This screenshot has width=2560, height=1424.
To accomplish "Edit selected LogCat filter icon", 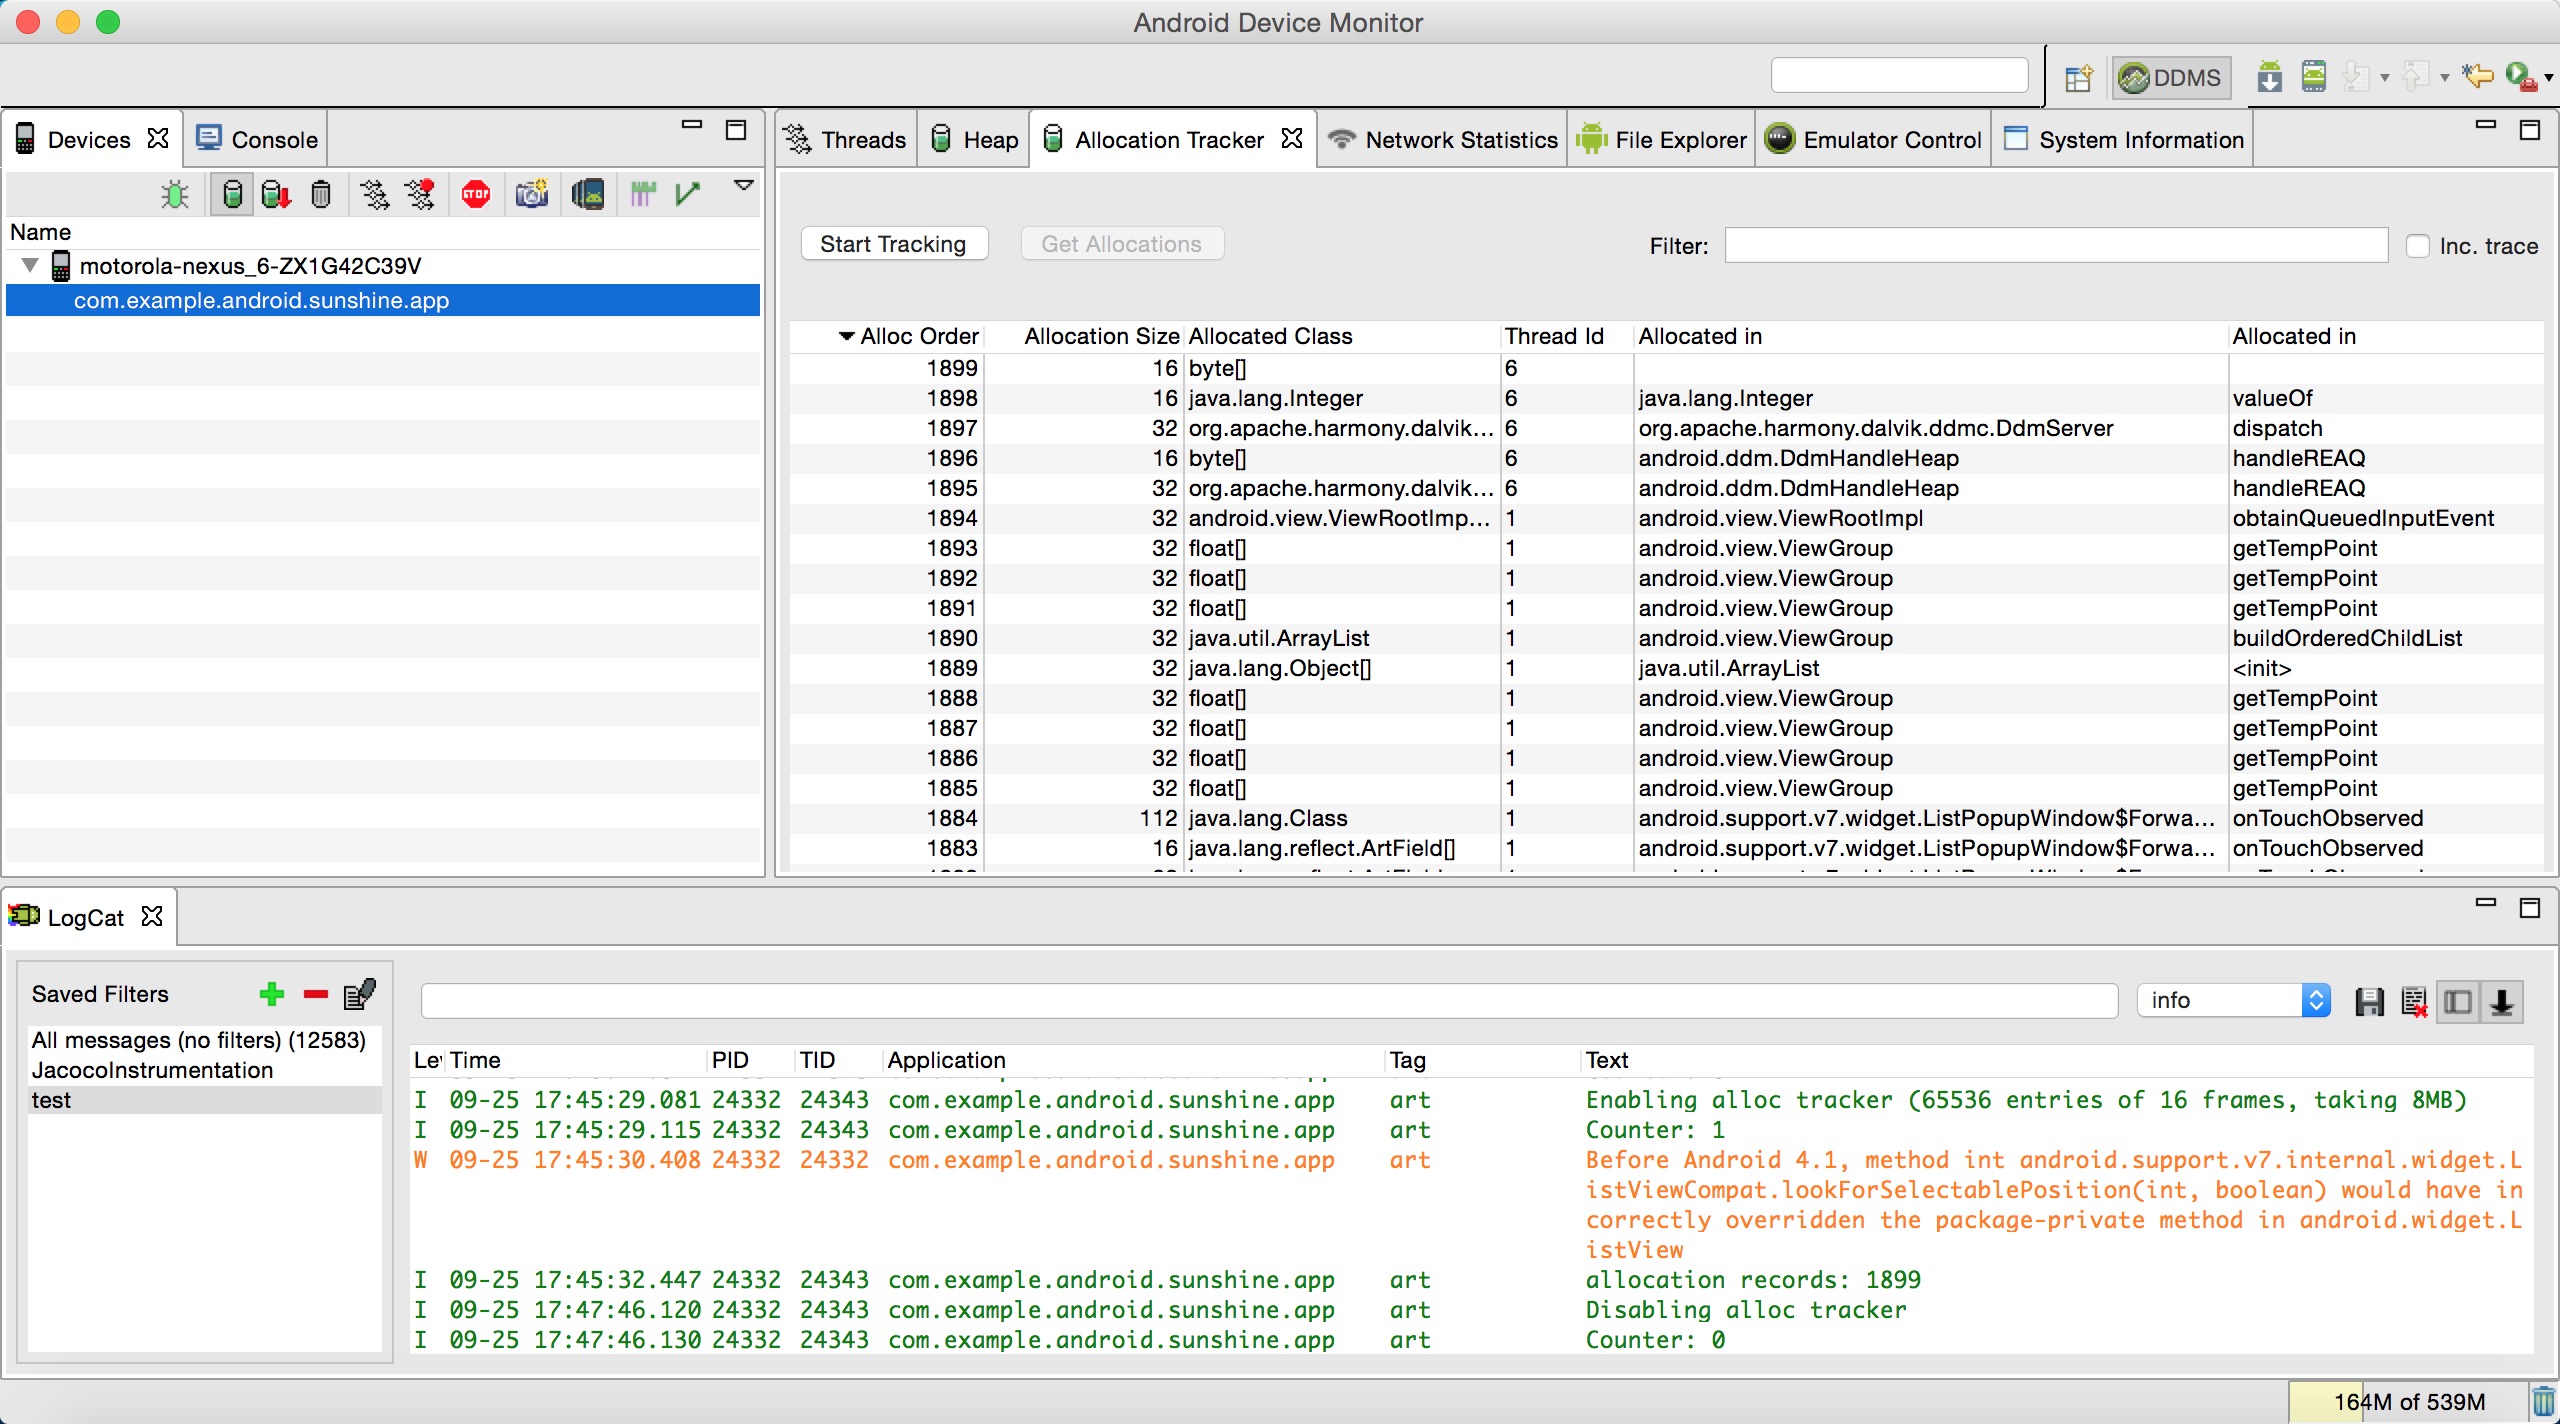I will pos(360,993).
